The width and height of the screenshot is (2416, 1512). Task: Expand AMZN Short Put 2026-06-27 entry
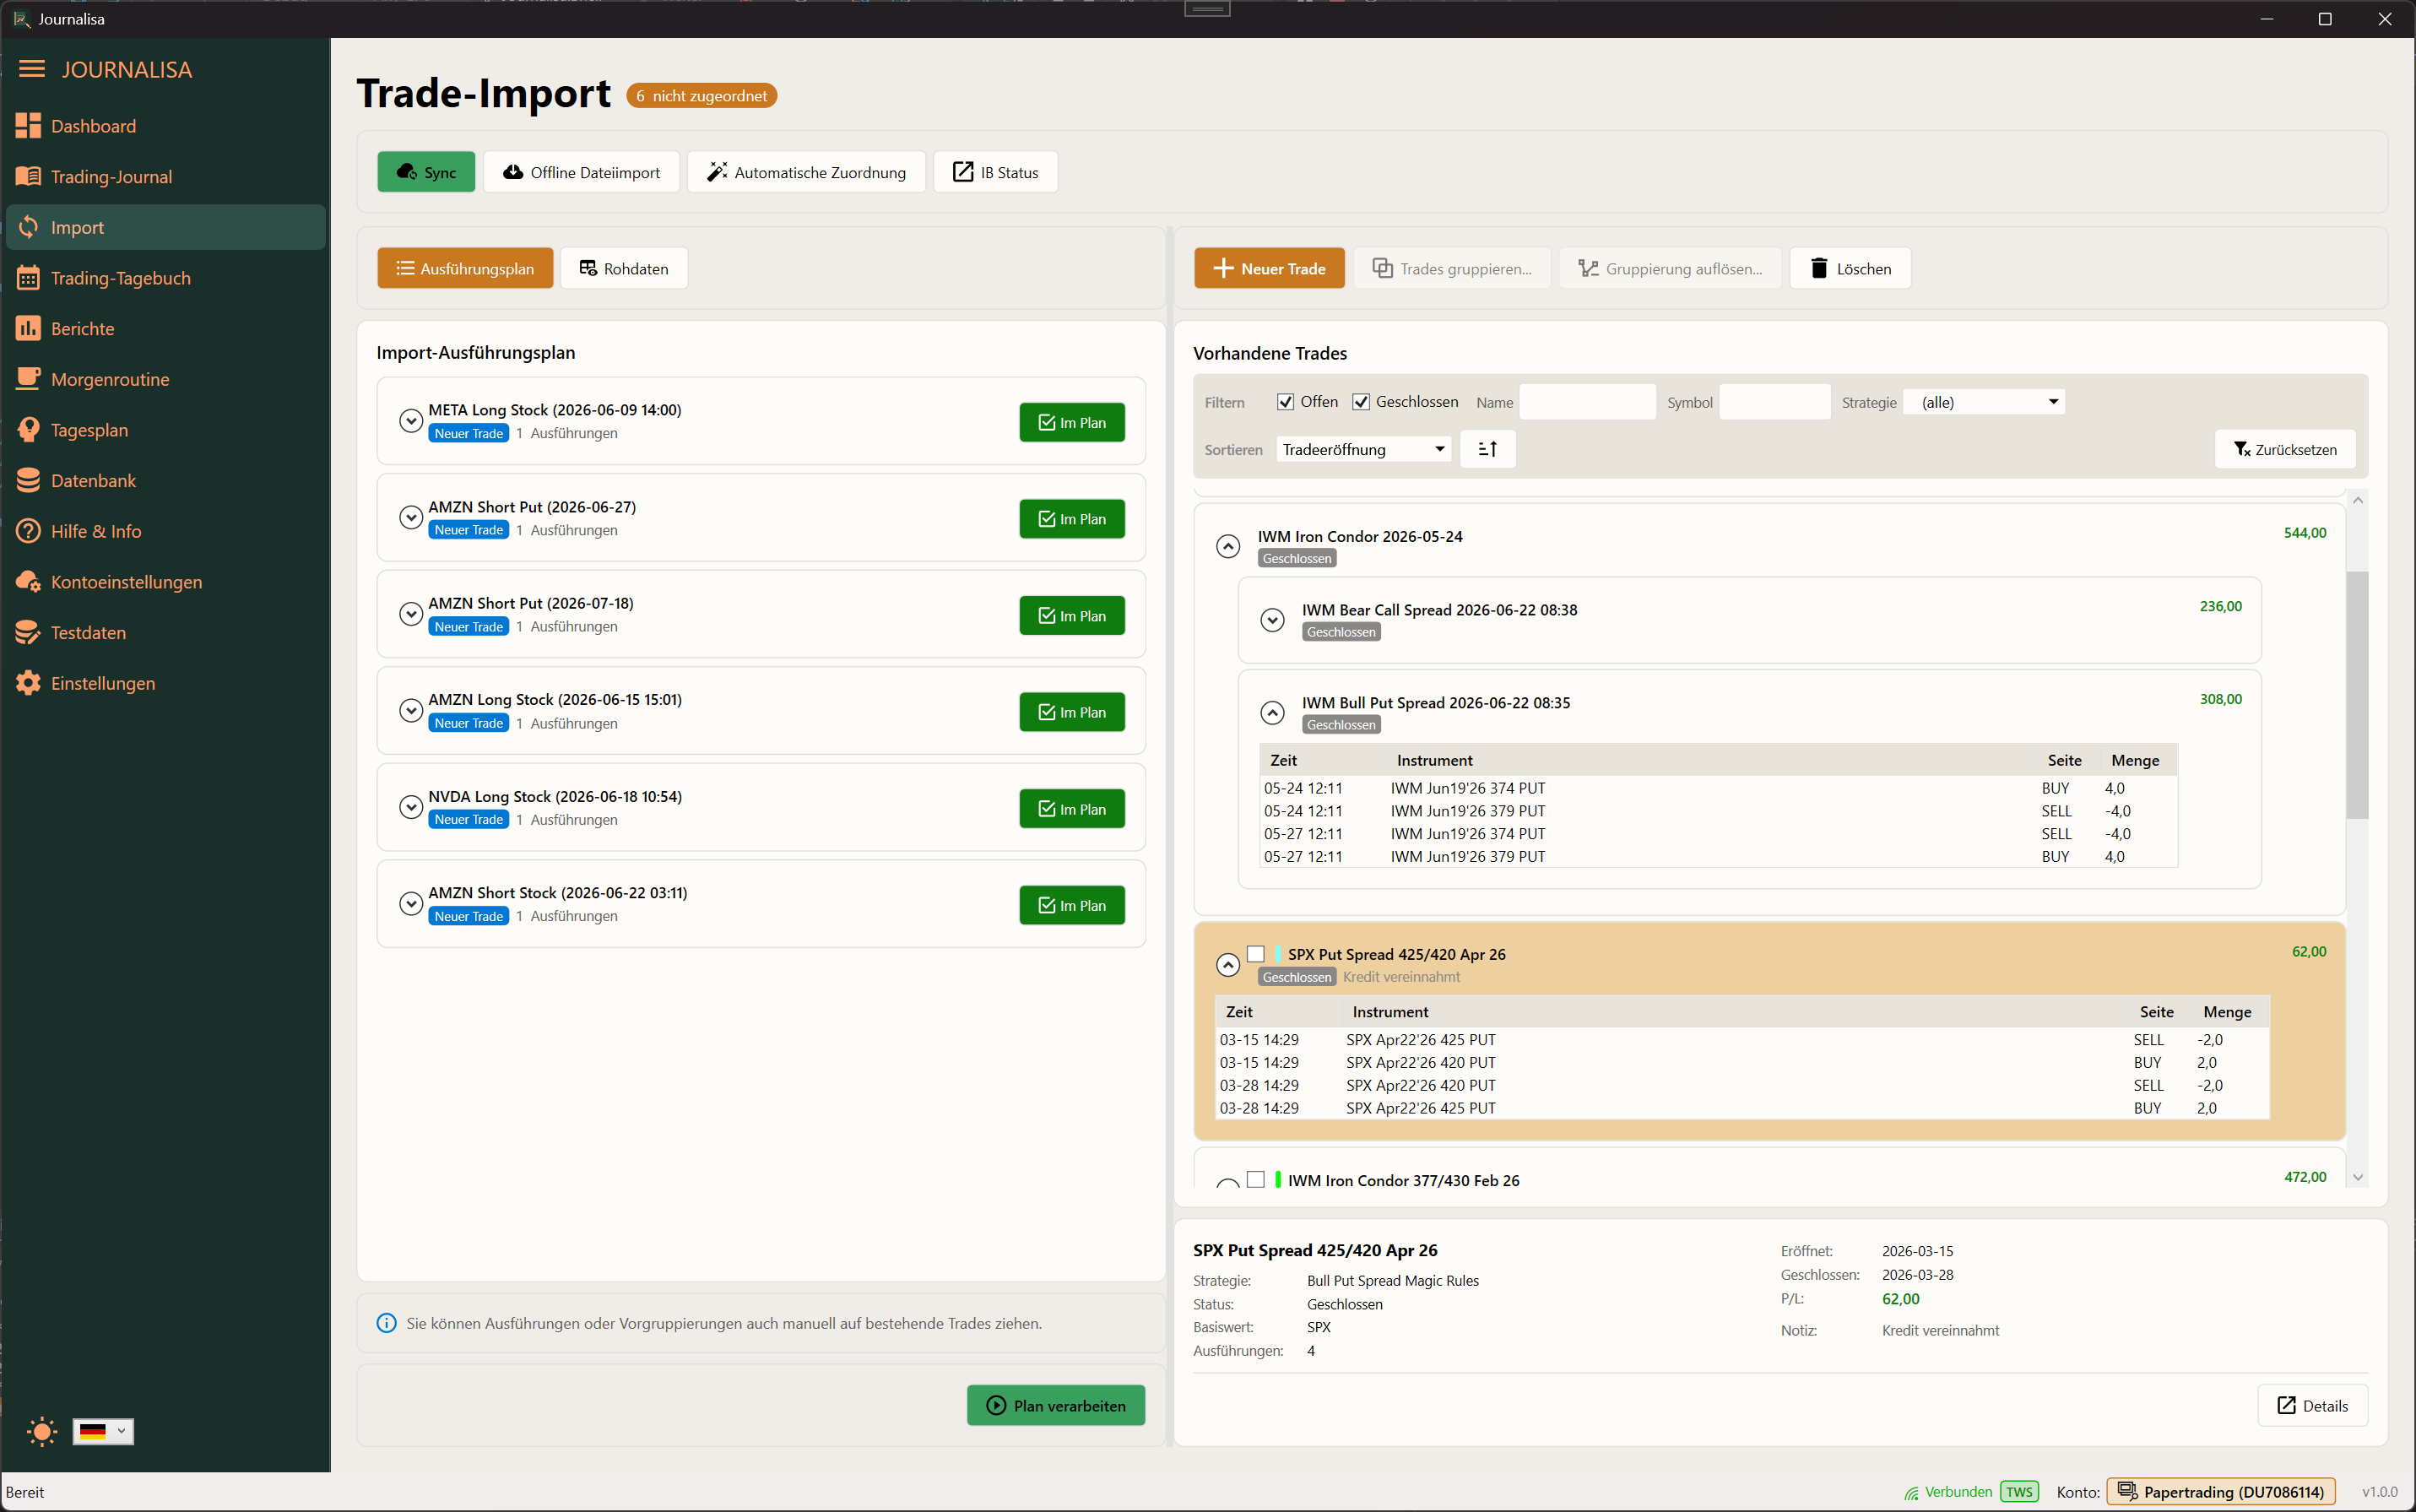[410, 518]
